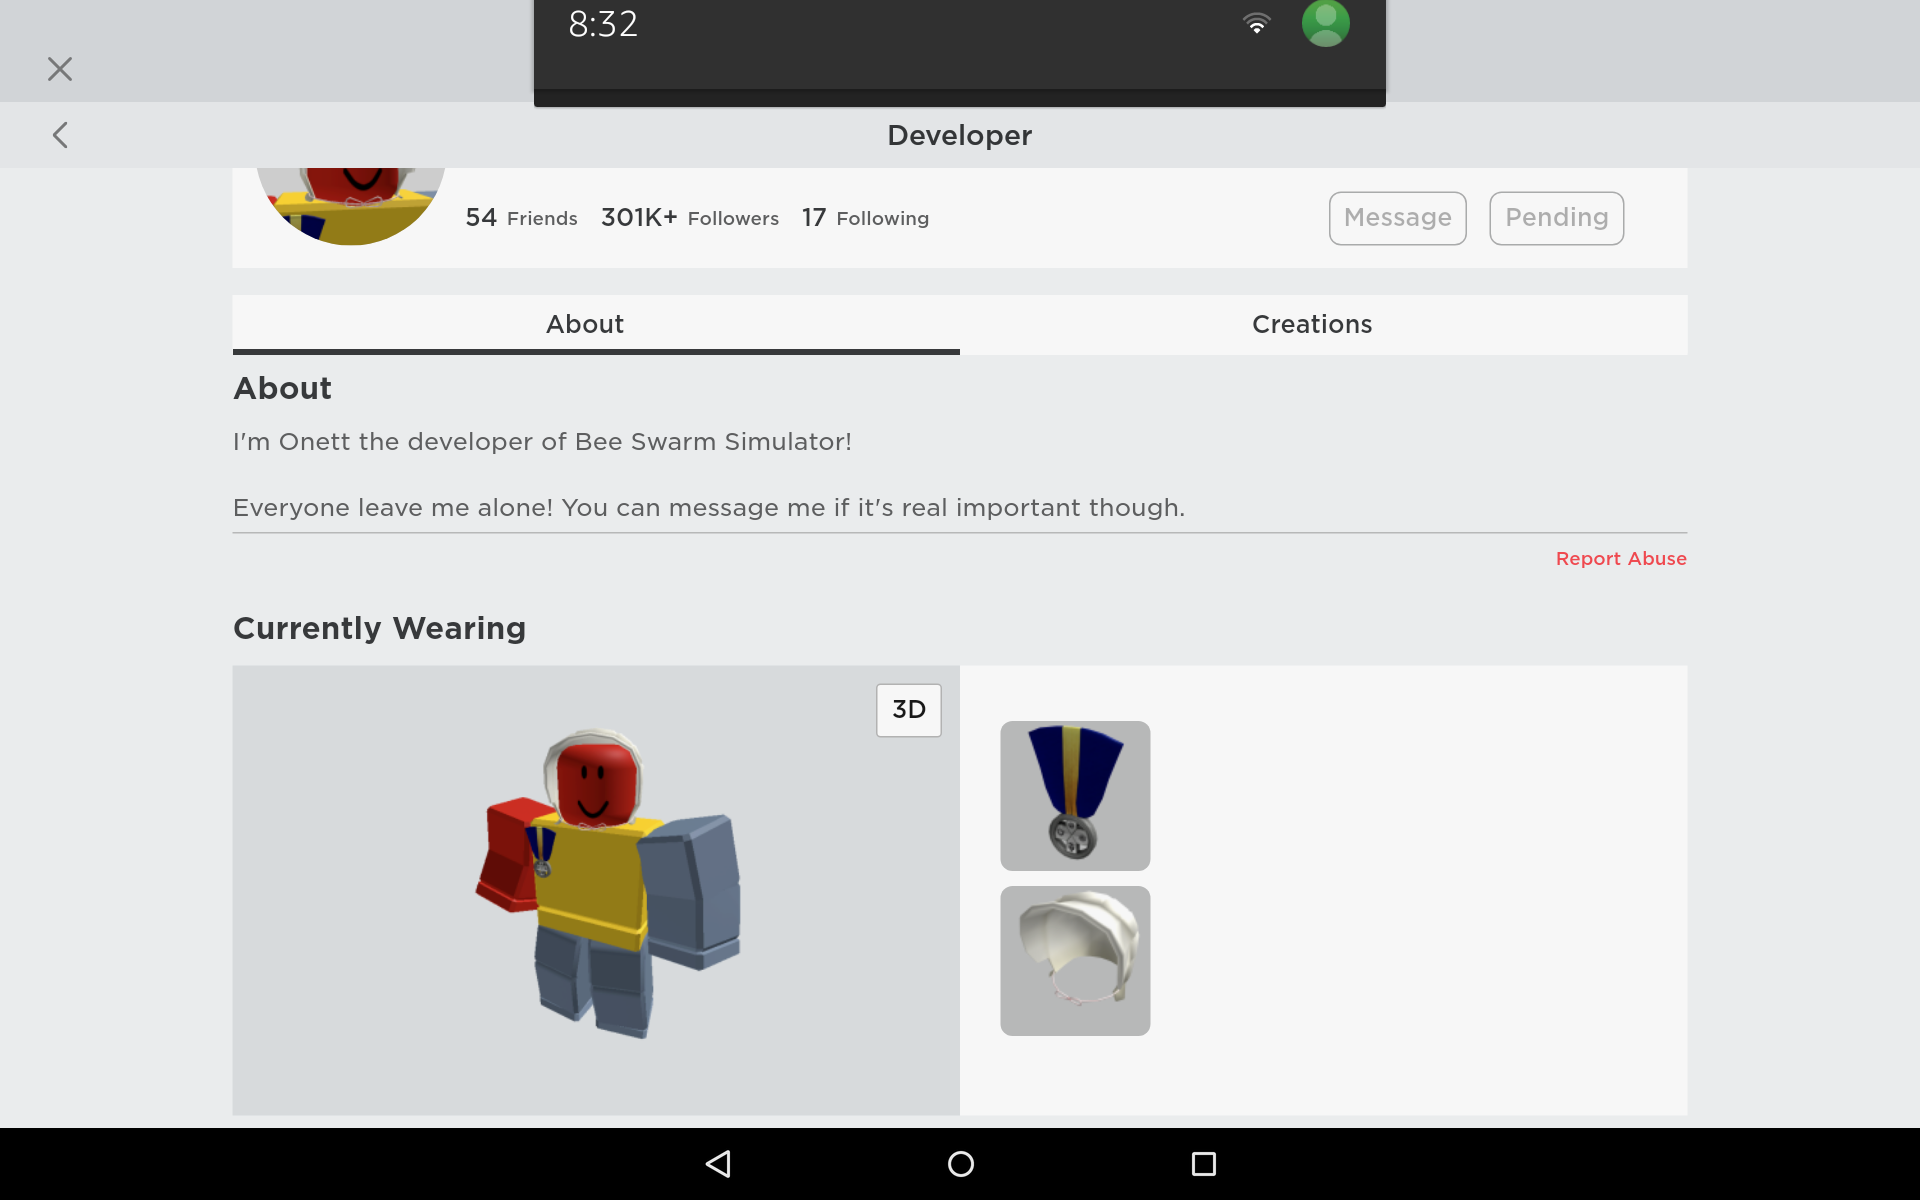Tap the full-body avatar preview
Viewport: 1920px width, 1200px height.
tap(610, 885)
